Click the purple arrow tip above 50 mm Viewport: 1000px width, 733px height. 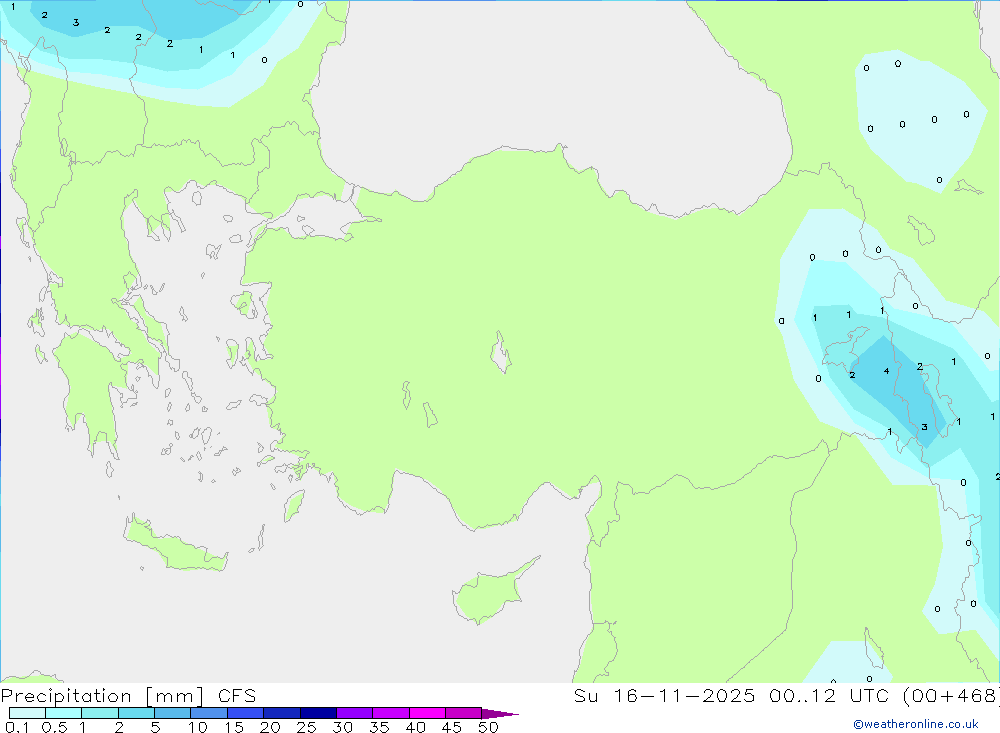click(500, 714)
